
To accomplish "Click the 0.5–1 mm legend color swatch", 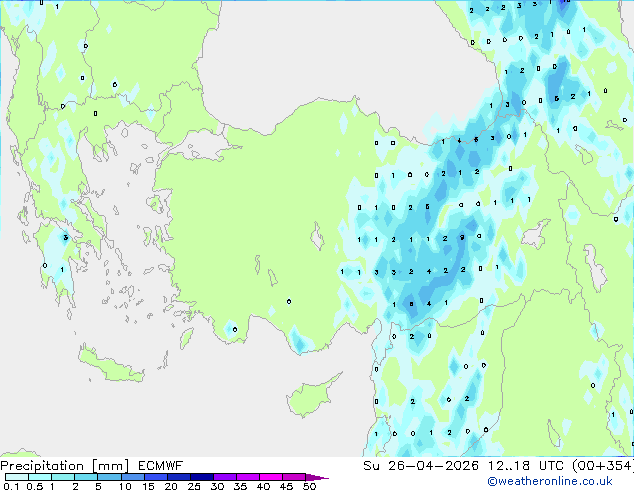I will [x=40, y=477].
